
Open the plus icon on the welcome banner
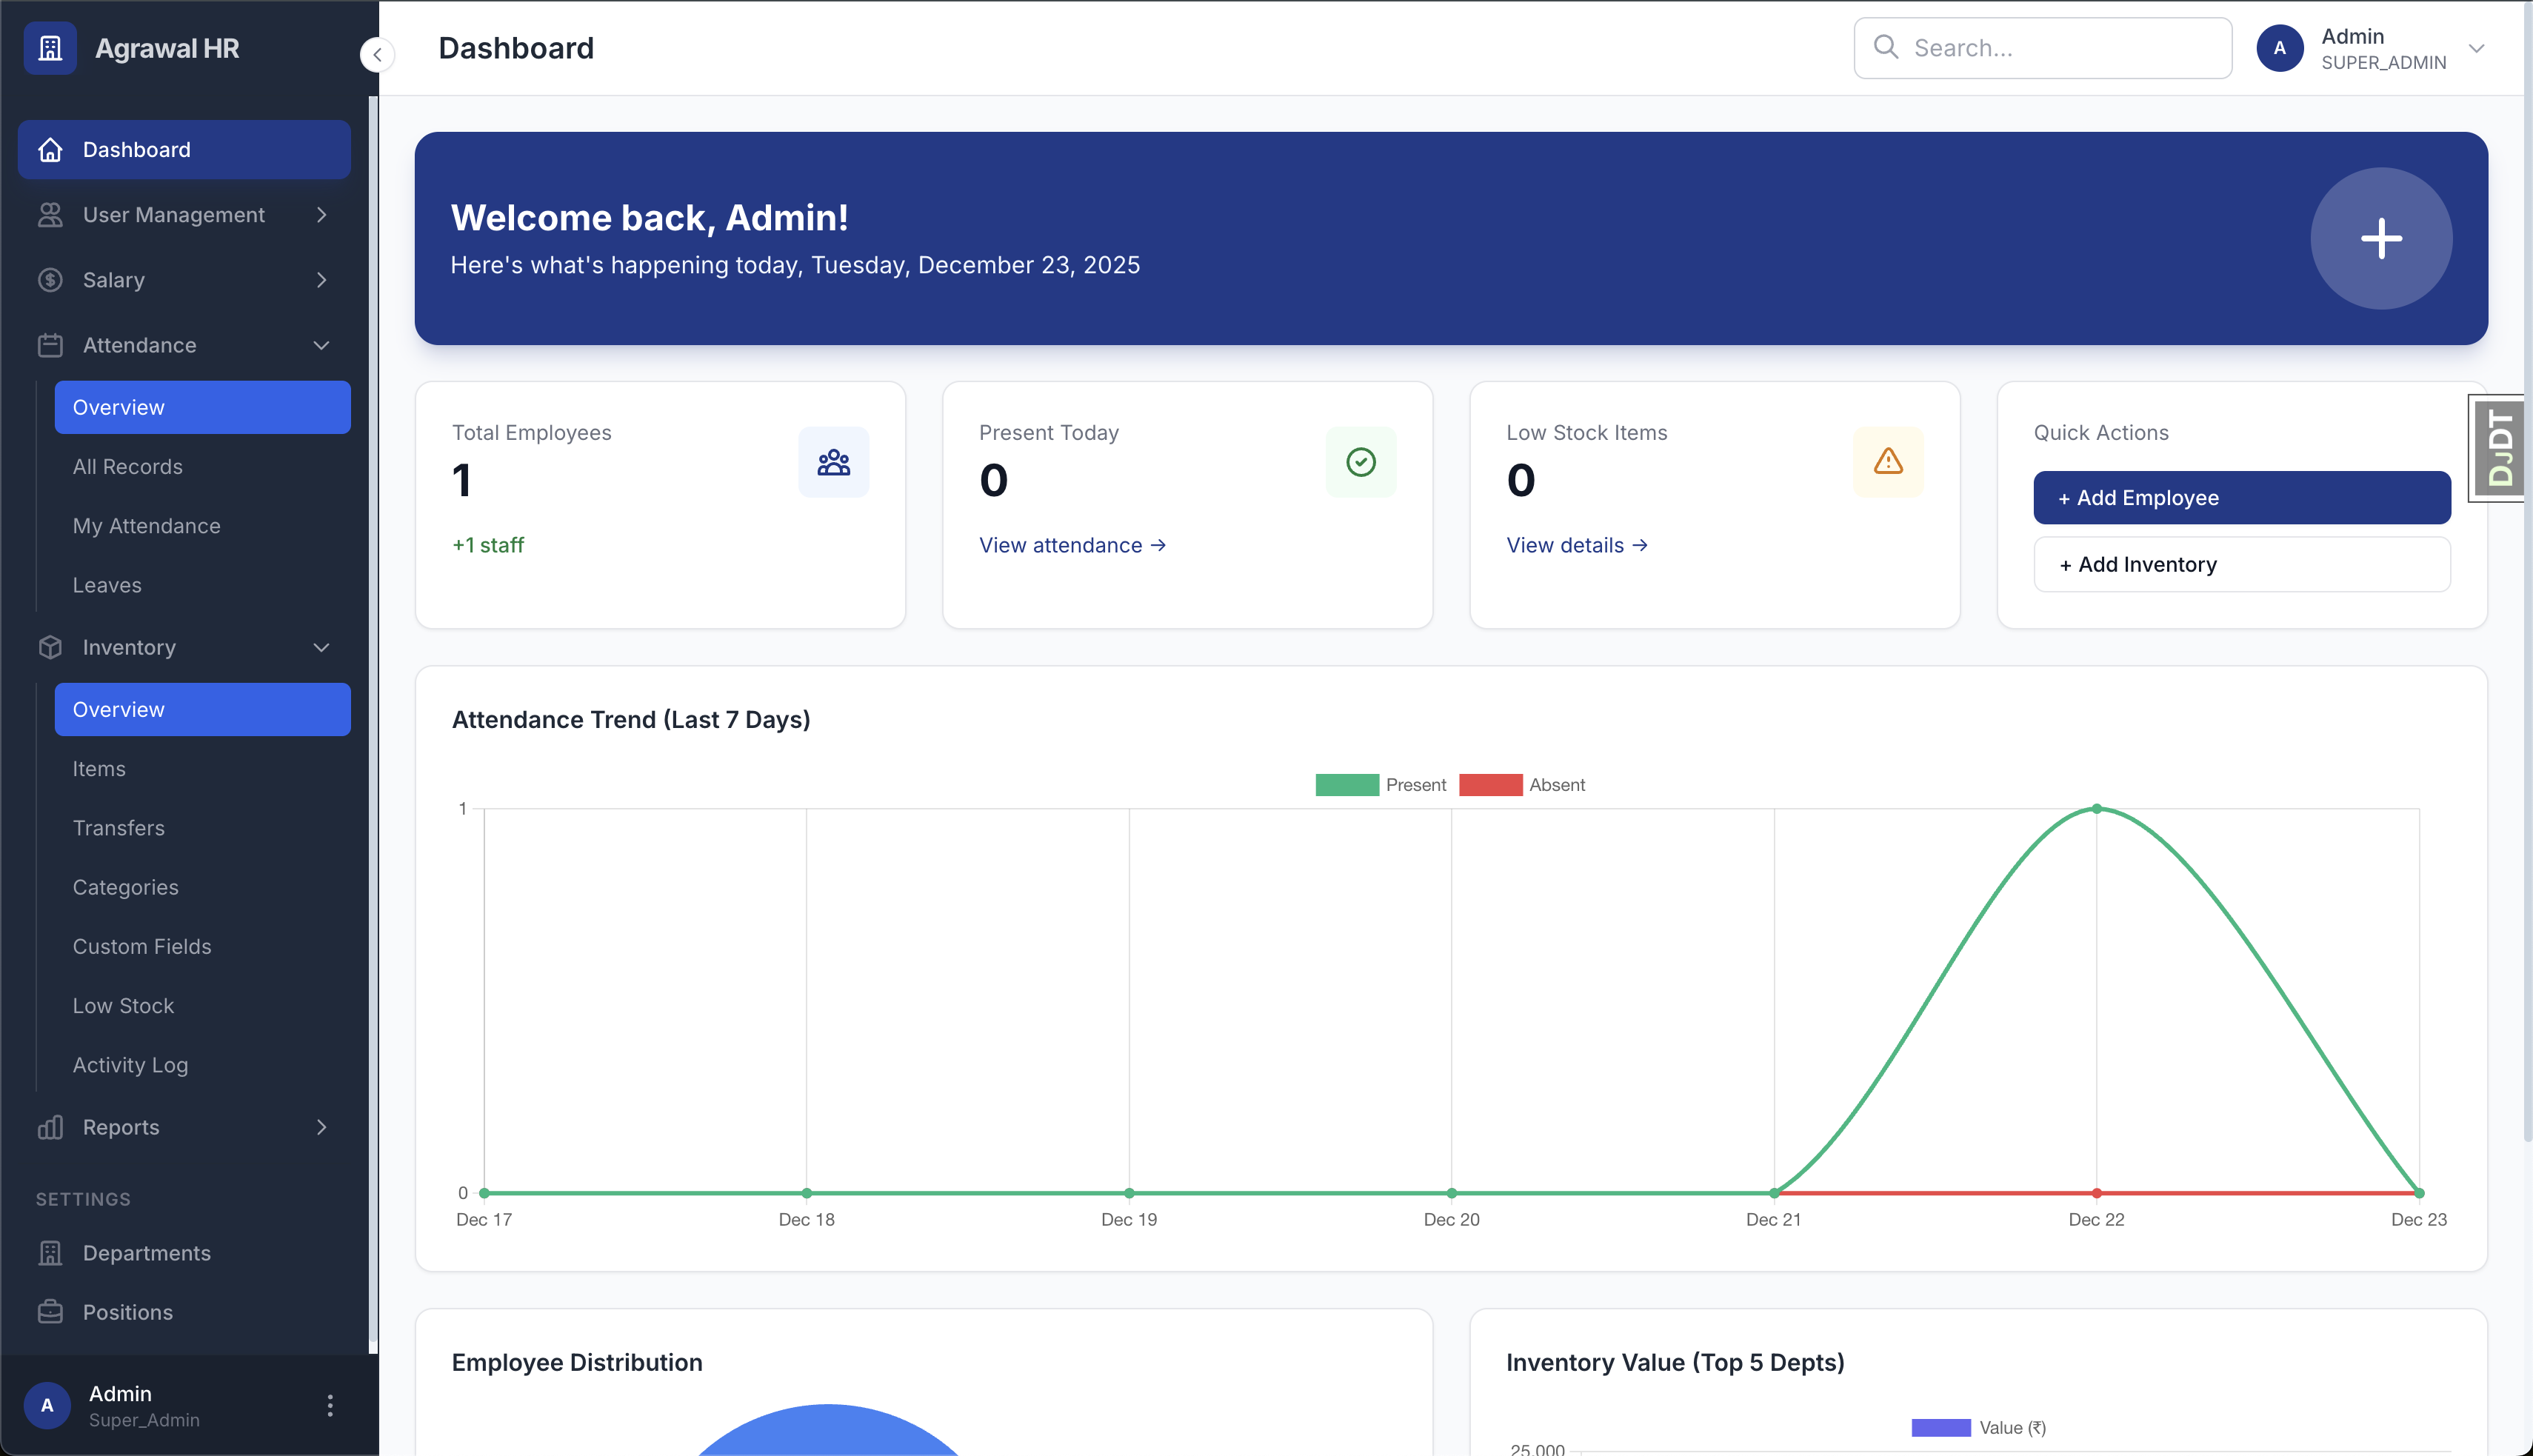tap(2381, 238)
